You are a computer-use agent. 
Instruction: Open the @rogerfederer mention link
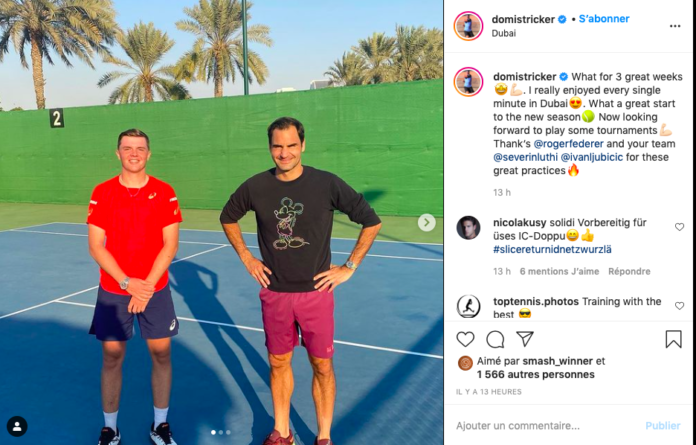[x=568, y=144]
